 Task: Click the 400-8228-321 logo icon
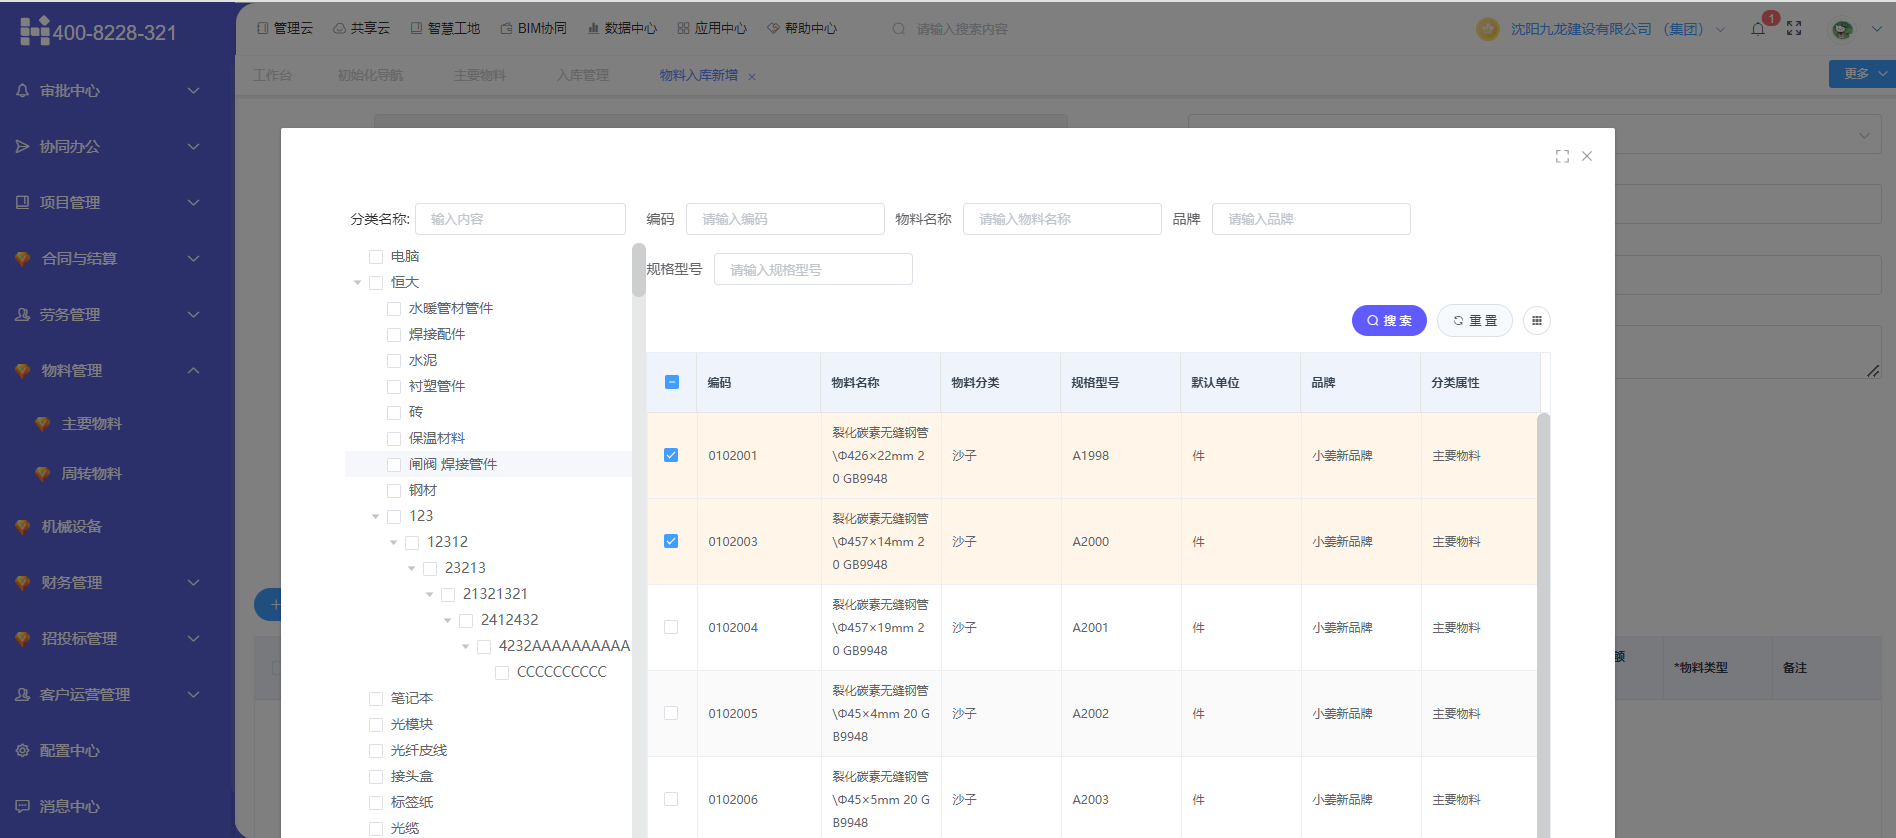tap(35, 31)
